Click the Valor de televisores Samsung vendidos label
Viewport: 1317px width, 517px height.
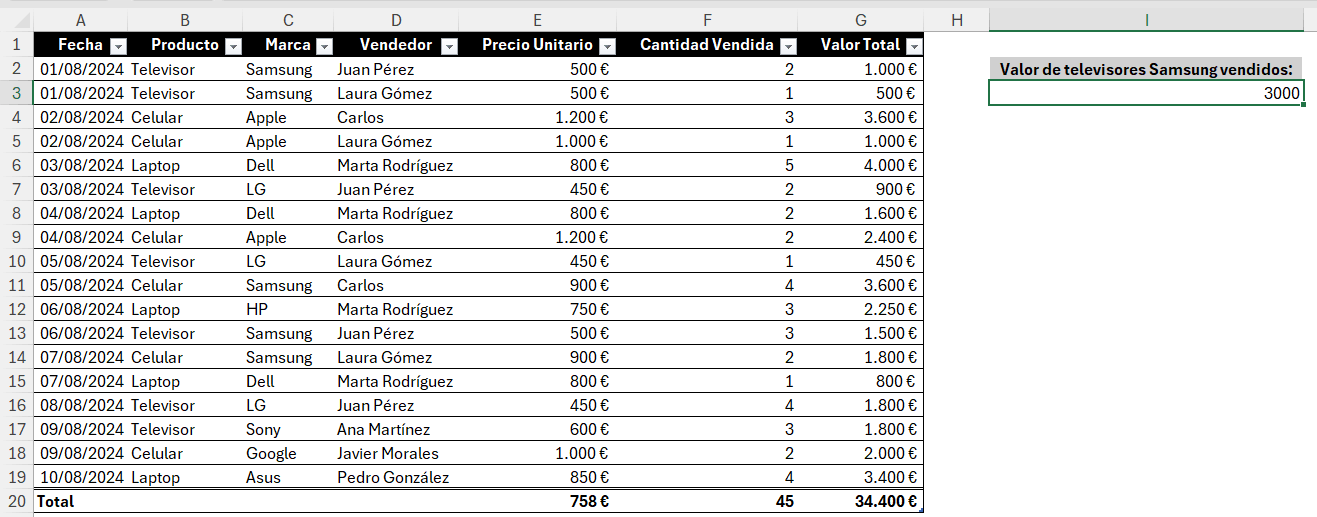tap(1146, 69)
